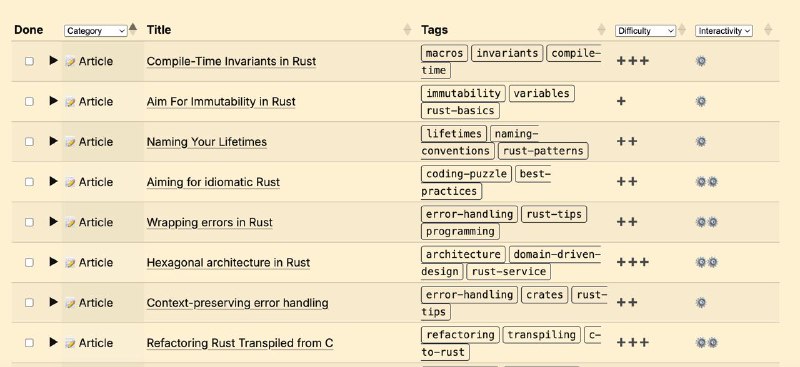
Task: Tick the Done checkbox for Wrapping errors in Rust
Action: point(29,222)
